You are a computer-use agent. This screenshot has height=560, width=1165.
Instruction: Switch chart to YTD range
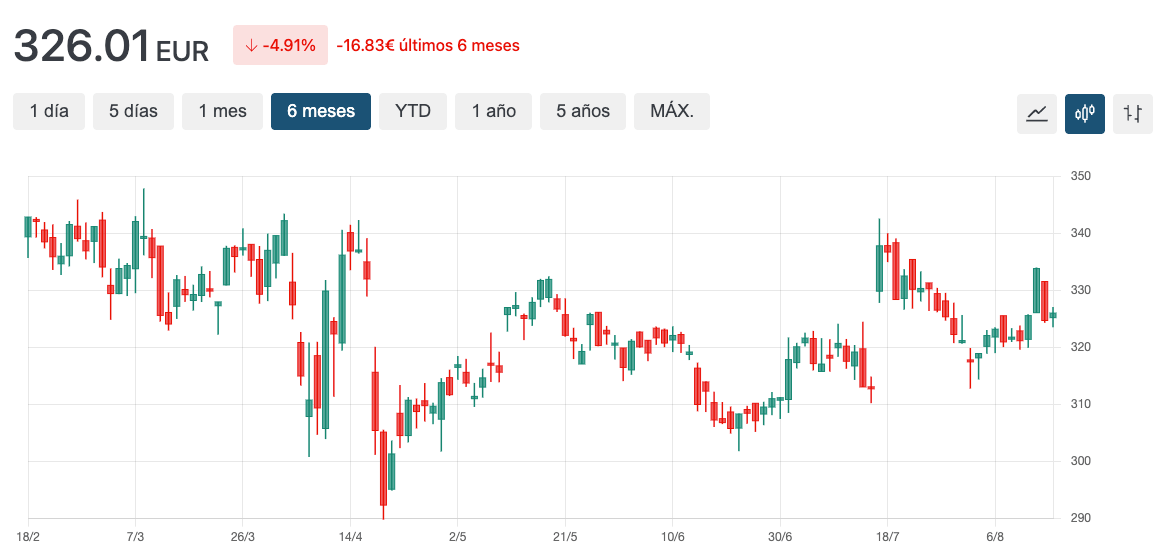coord(413,111)
